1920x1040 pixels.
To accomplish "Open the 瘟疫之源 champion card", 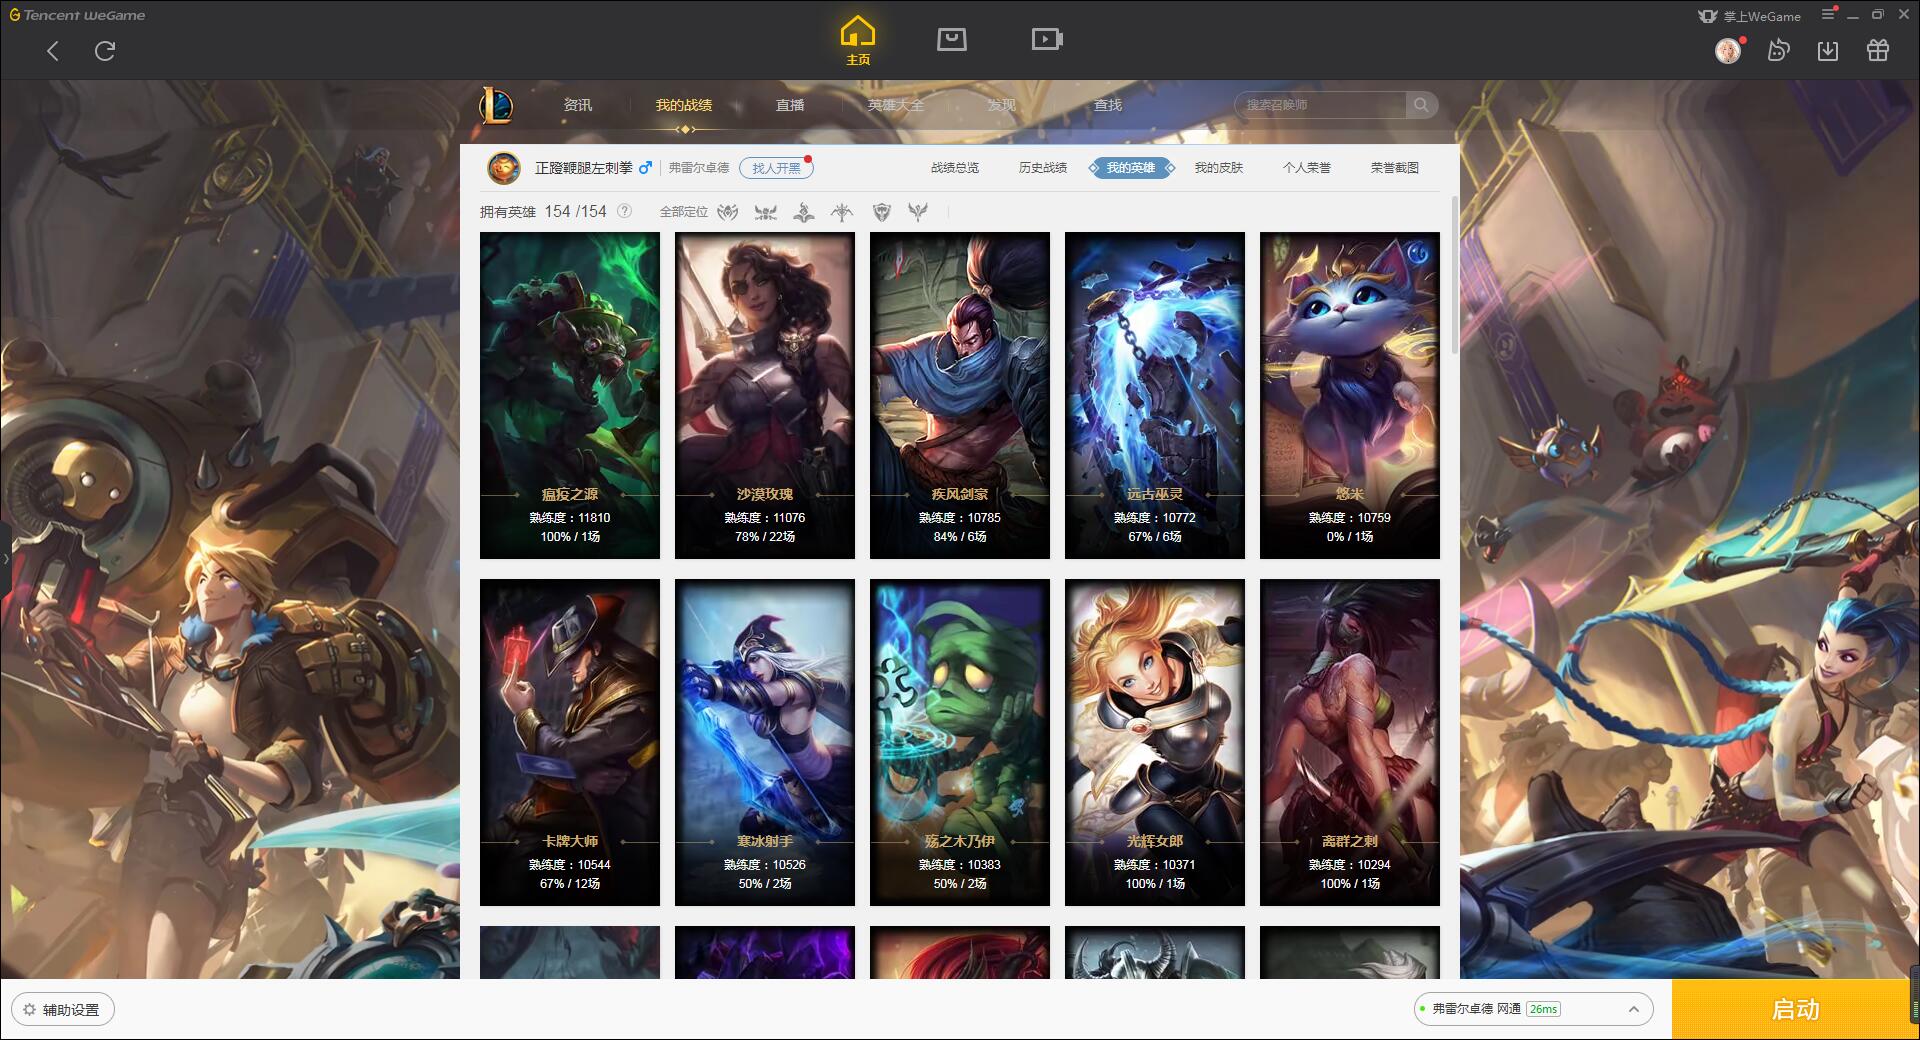I will point(570,395).
